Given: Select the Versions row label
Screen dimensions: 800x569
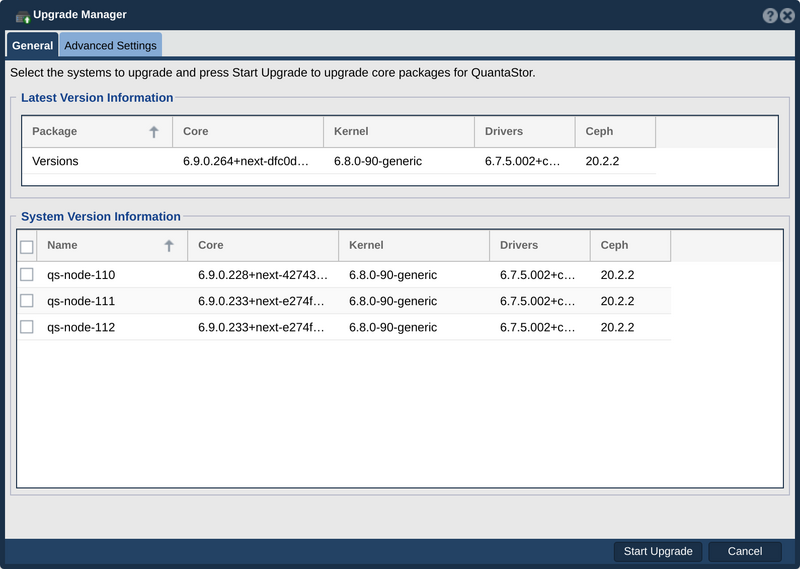Looking at the screenshot, I should coord(55,161).
